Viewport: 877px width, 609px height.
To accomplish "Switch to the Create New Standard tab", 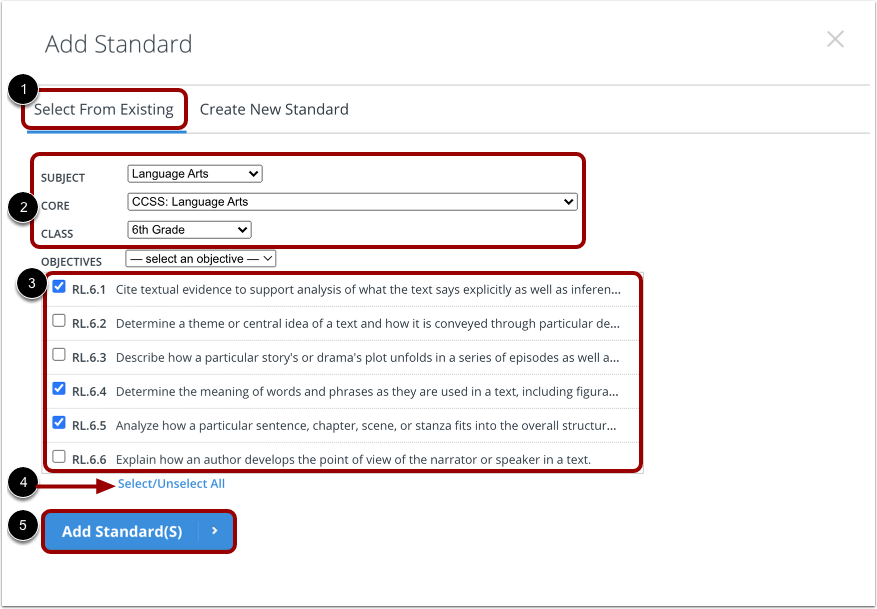I will click(273, 109).
